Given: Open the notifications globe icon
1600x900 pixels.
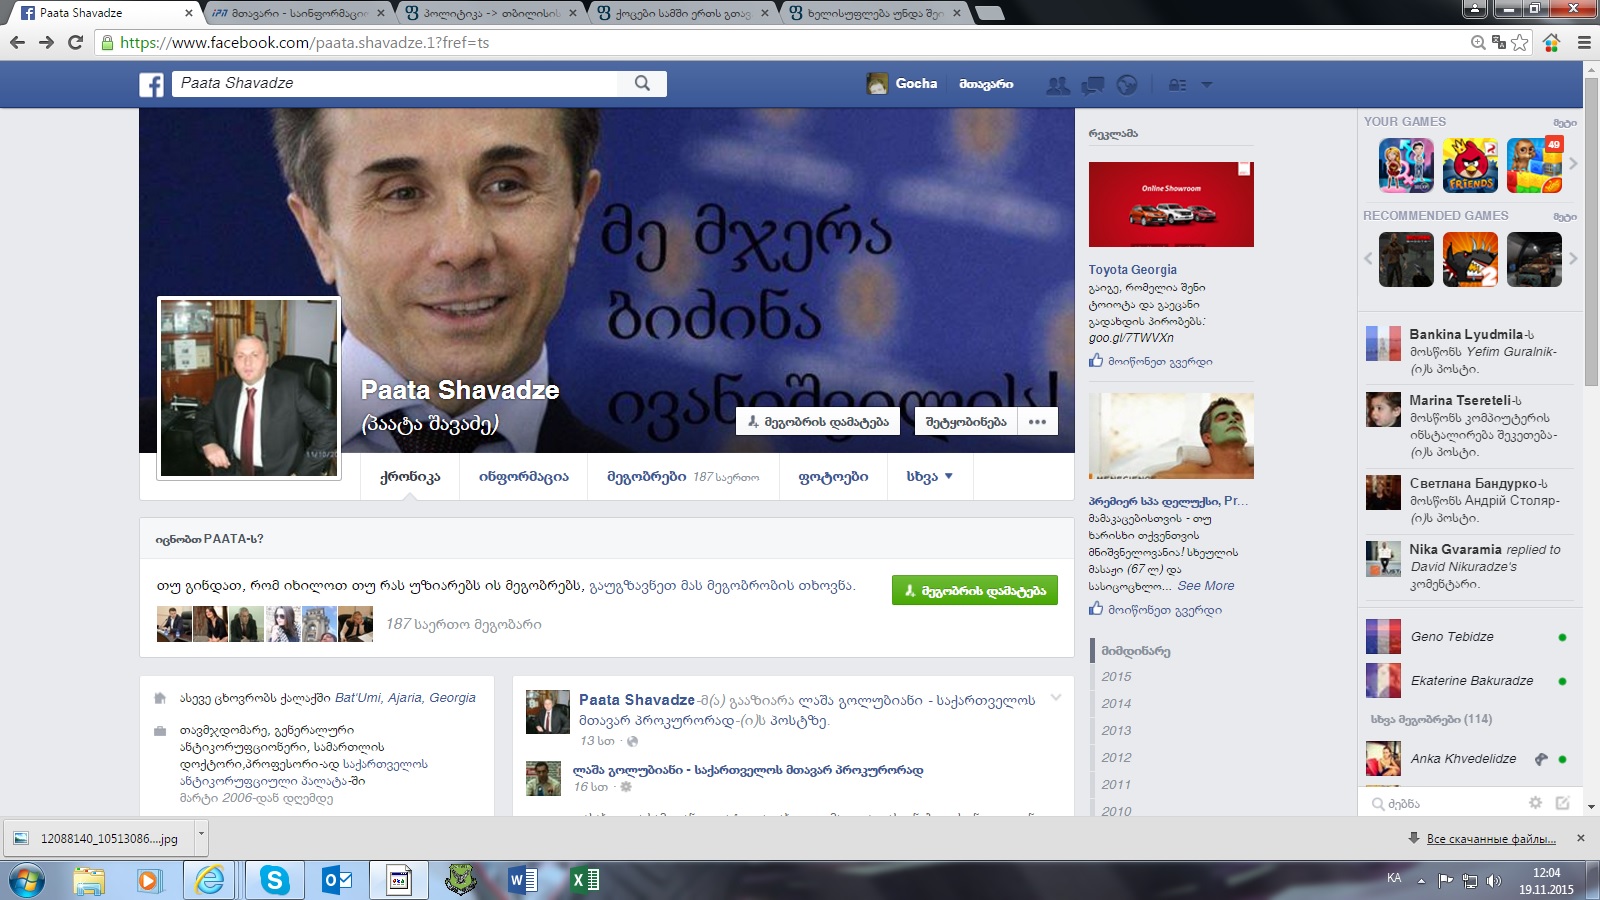Looking at the screenshot, I should tap(1127, 85).
